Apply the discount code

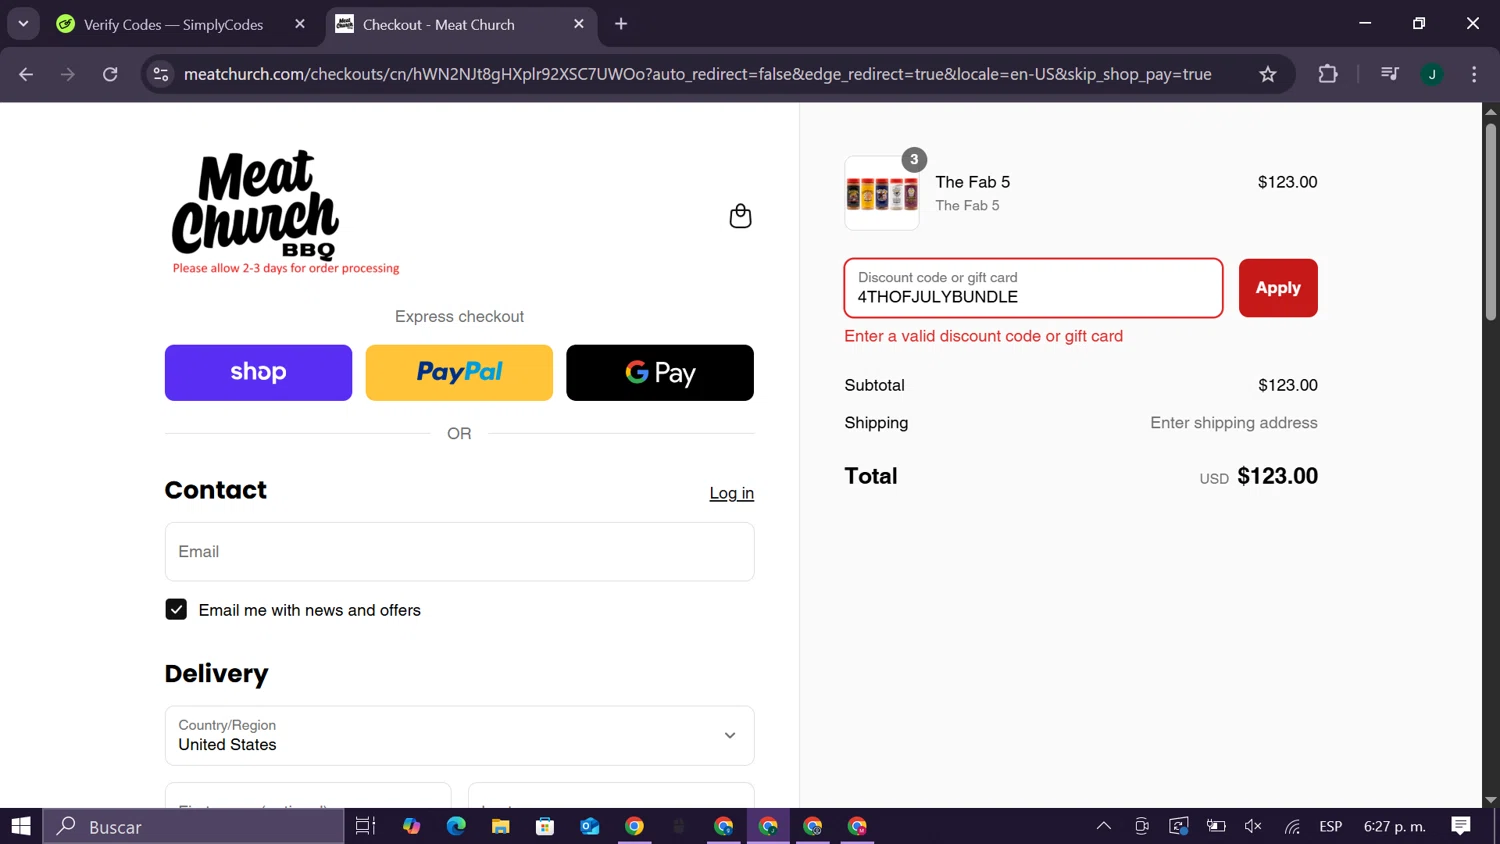pos(1278,288)
